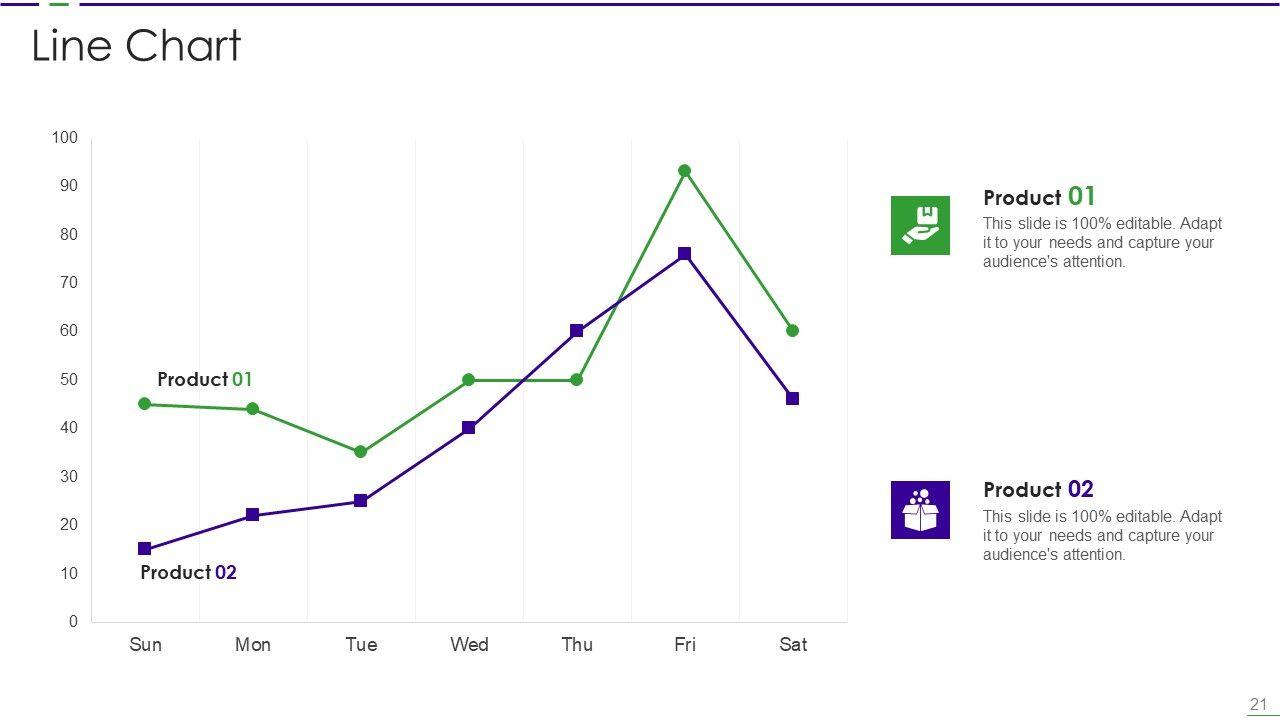1280x720 pixels.
Task: Select the purple Product 02 Friday data marker
Action: click(685, 254)
